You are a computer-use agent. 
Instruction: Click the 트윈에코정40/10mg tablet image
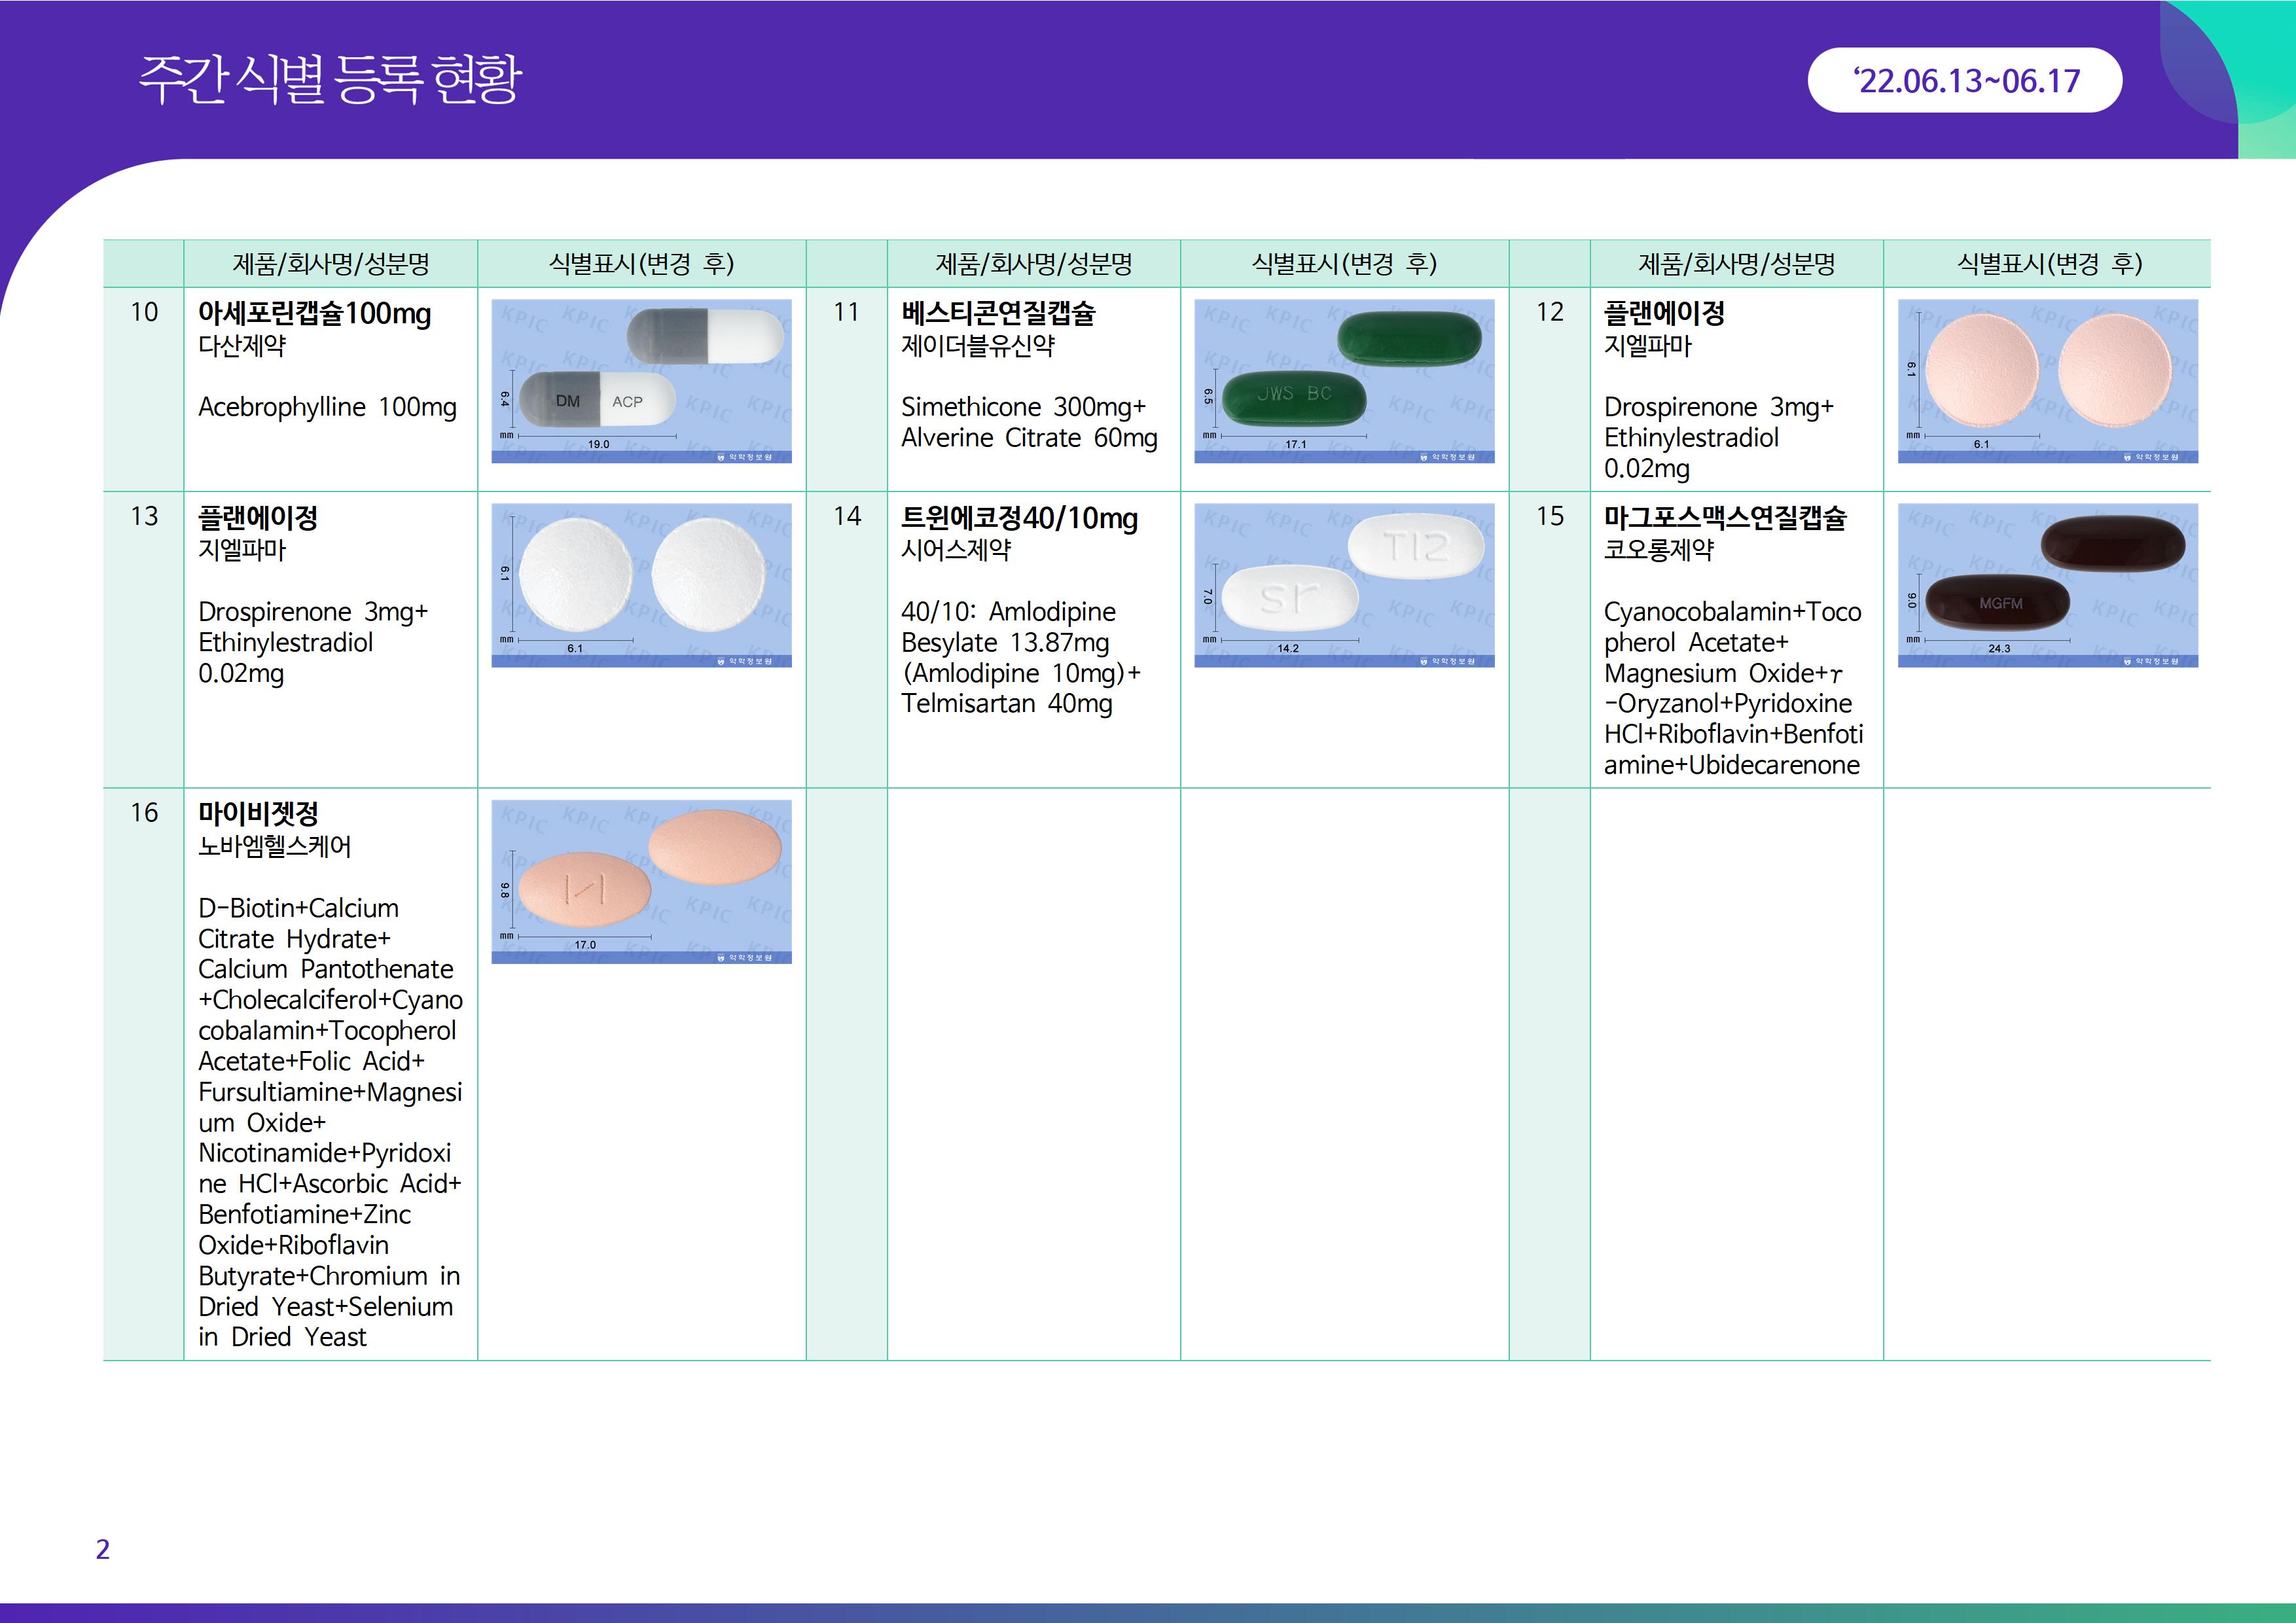1344,585
